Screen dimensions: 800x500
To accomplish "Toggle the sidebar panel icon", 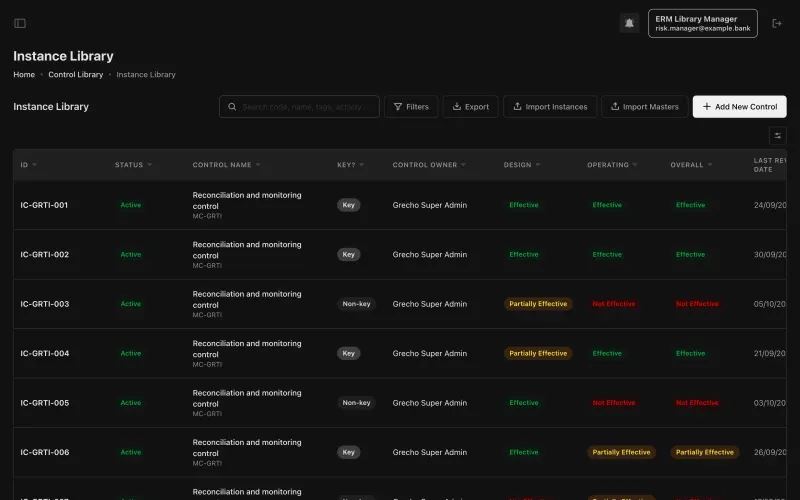I will point(20,23).
